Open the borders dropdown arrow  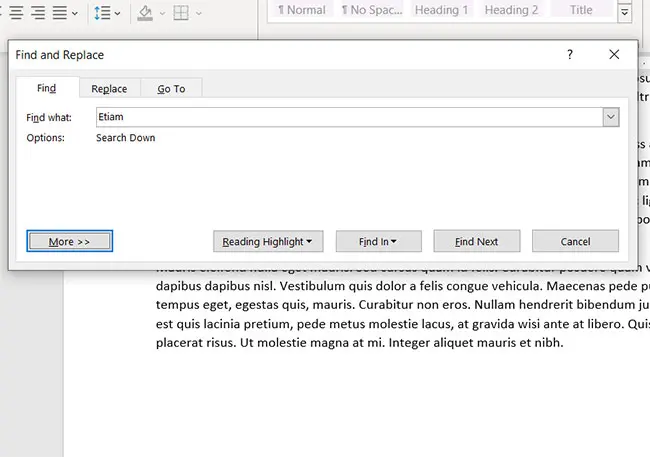tap(198, 13)
